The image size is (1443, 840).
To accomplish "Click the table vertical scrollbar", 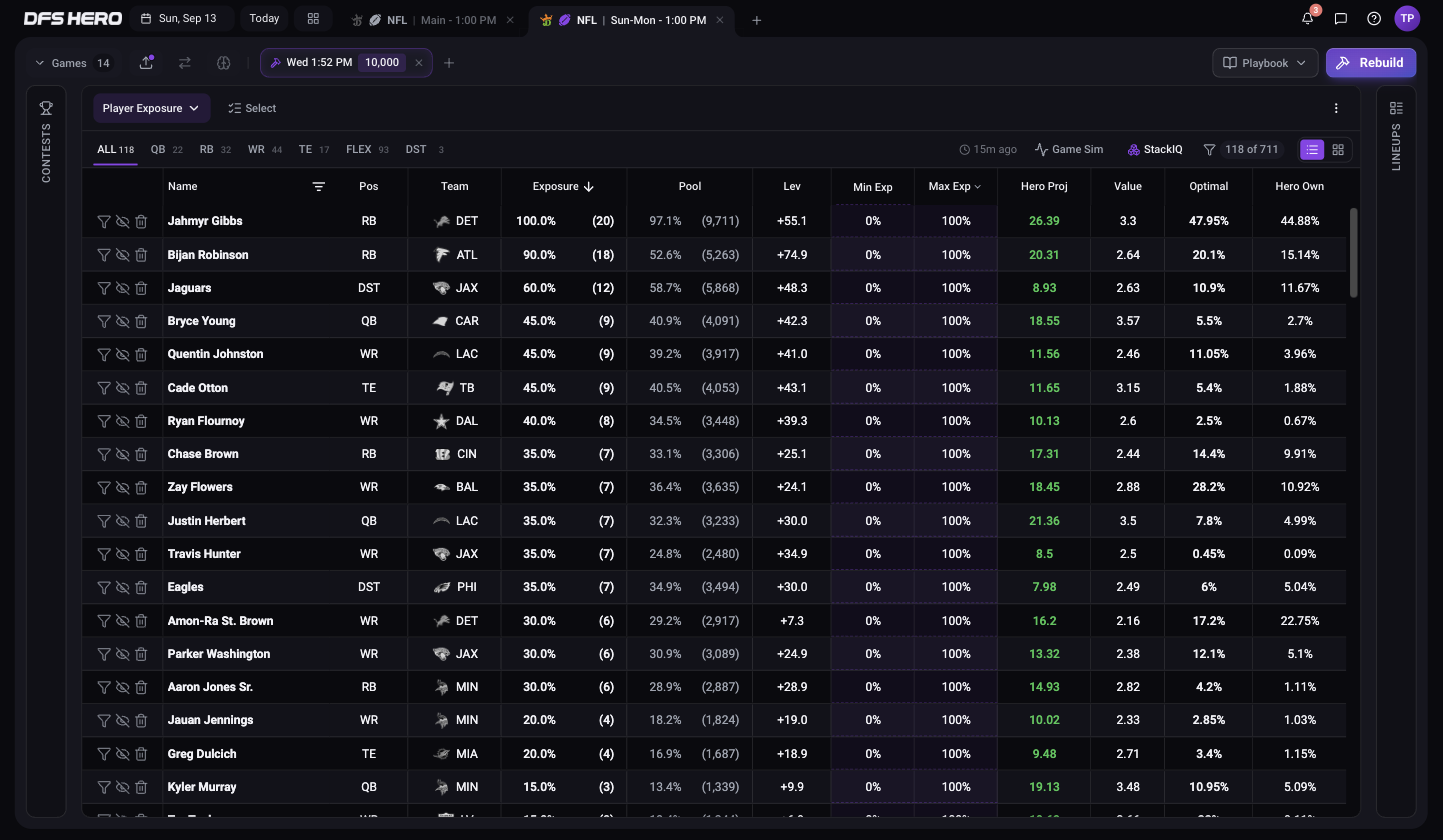I will (1354, 252).
